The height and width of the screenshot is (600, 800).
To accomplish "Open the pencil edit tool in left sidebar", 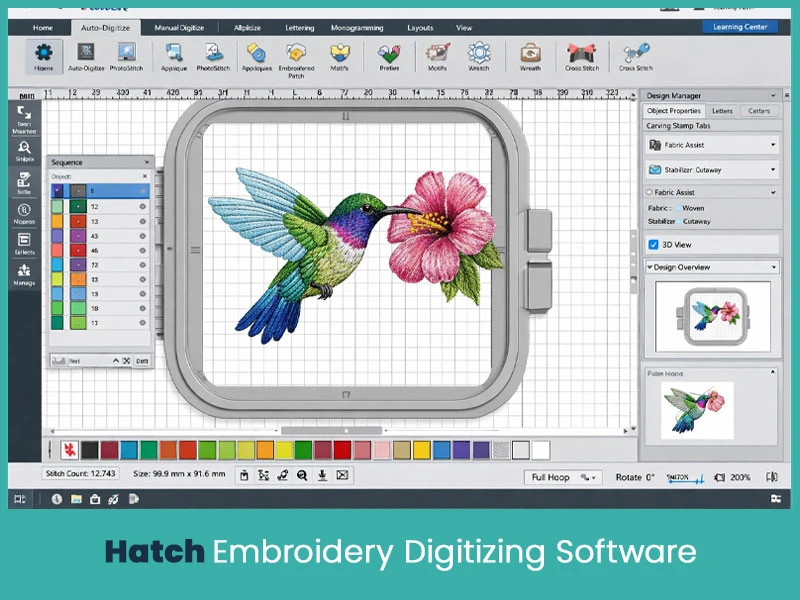I will (x=24, y=183).
